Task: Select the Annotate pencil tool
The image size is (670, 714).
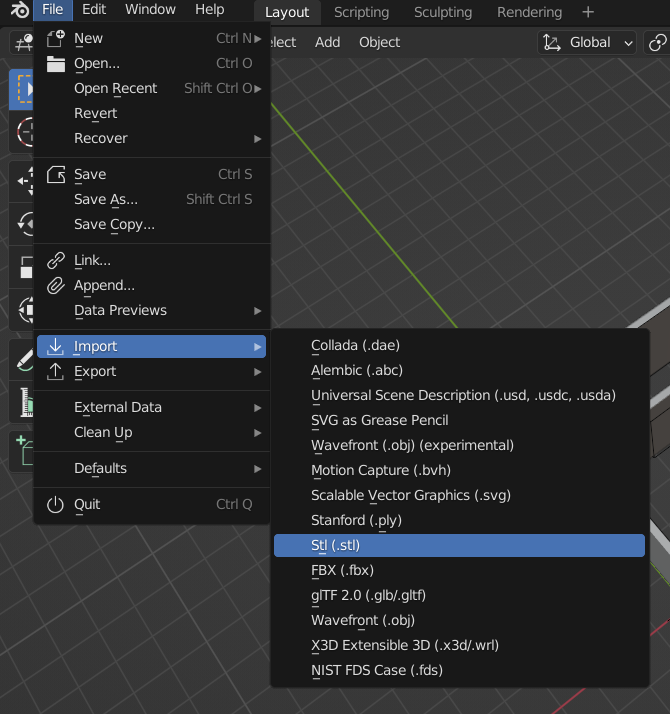Action: point(22,360)
